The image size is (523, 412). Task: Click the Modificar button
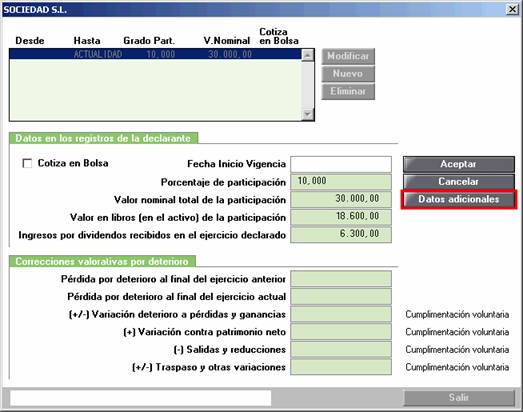[x=348, y=56]
